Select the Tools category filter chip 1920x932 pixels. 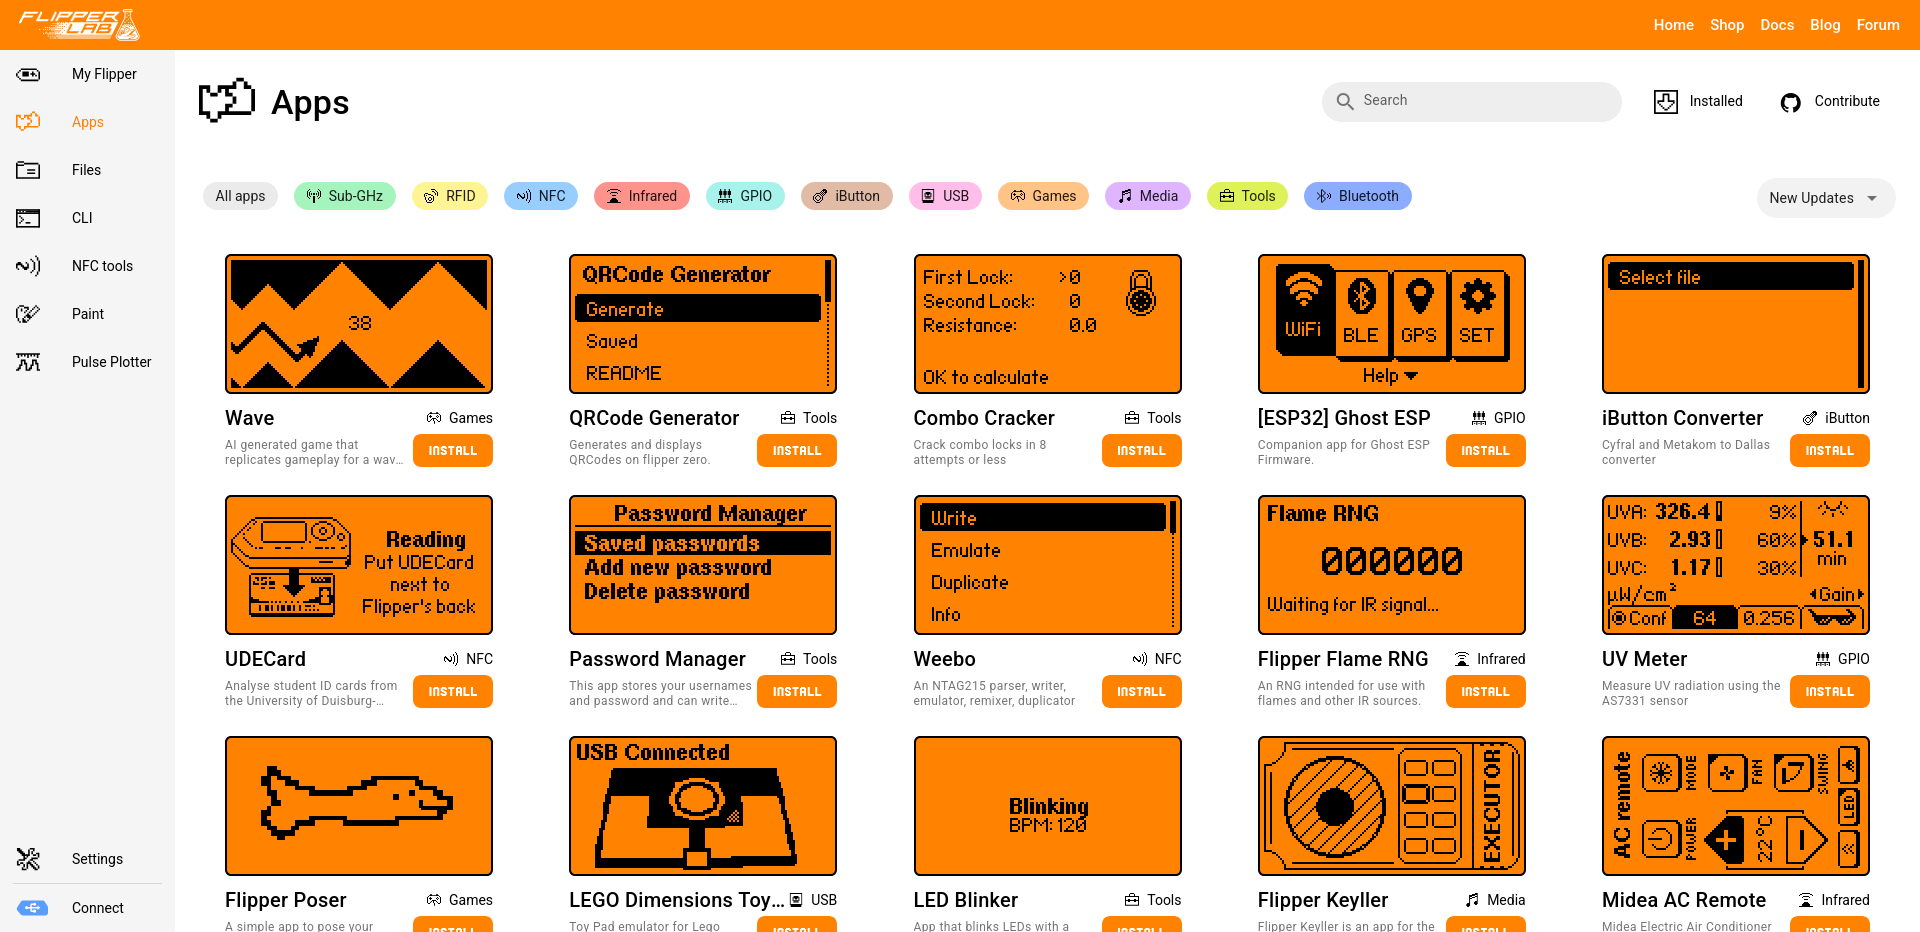coord(1247,196)
